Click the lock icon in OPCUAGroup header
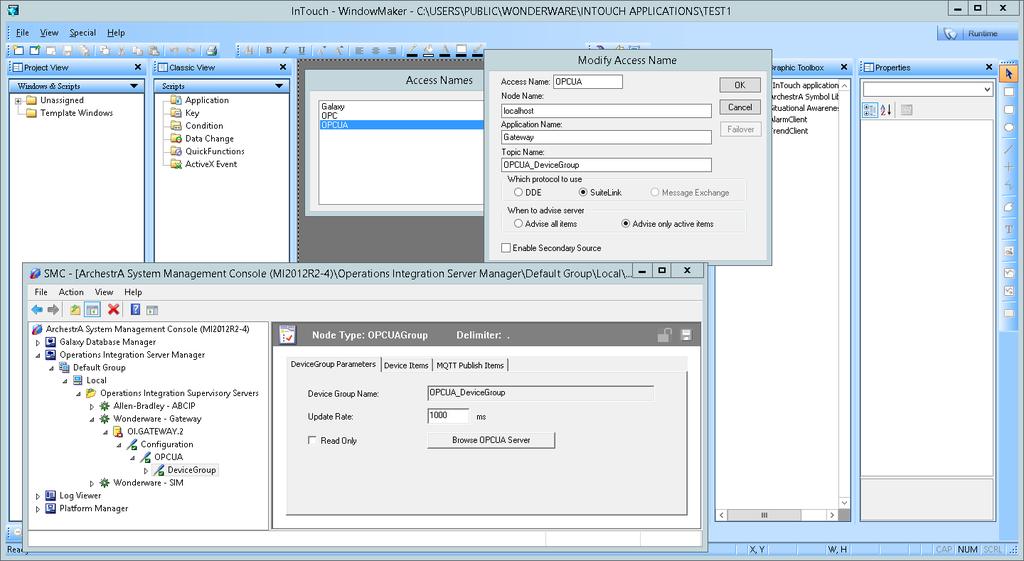1024x561 pixels. [664, 335]
